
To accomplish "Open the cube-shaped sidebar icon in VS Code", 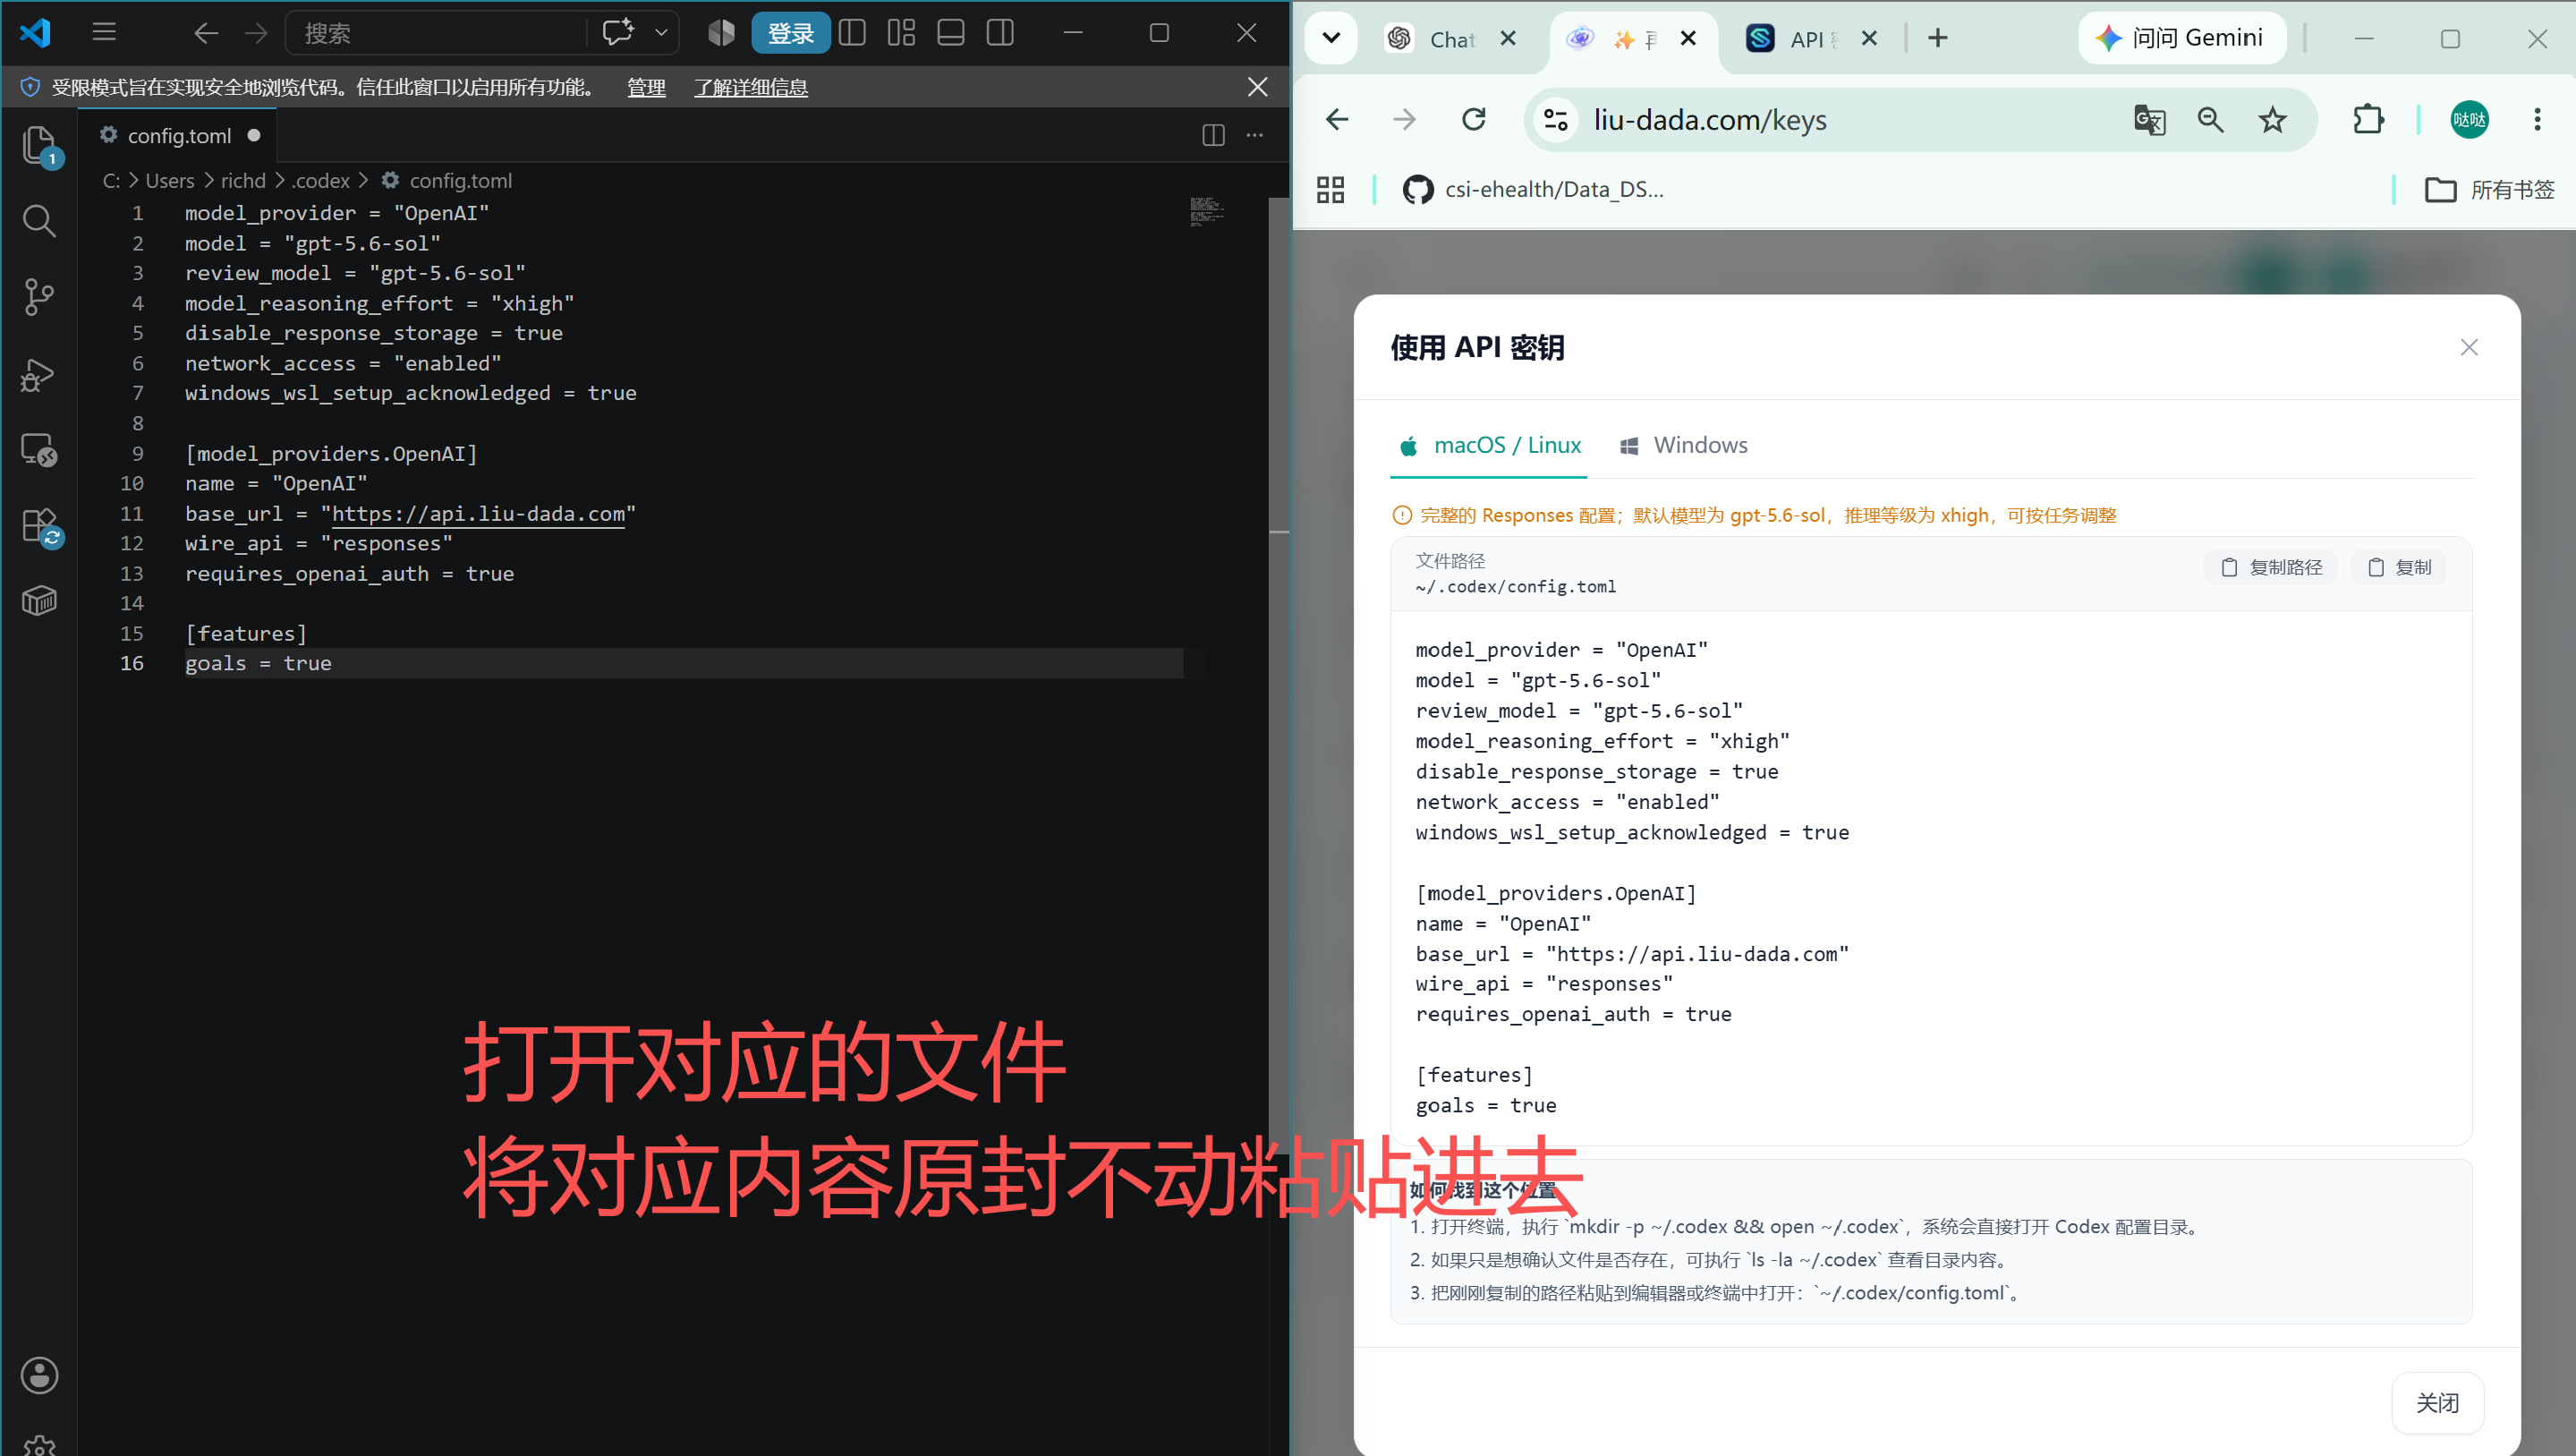I will tap(39, 600).
